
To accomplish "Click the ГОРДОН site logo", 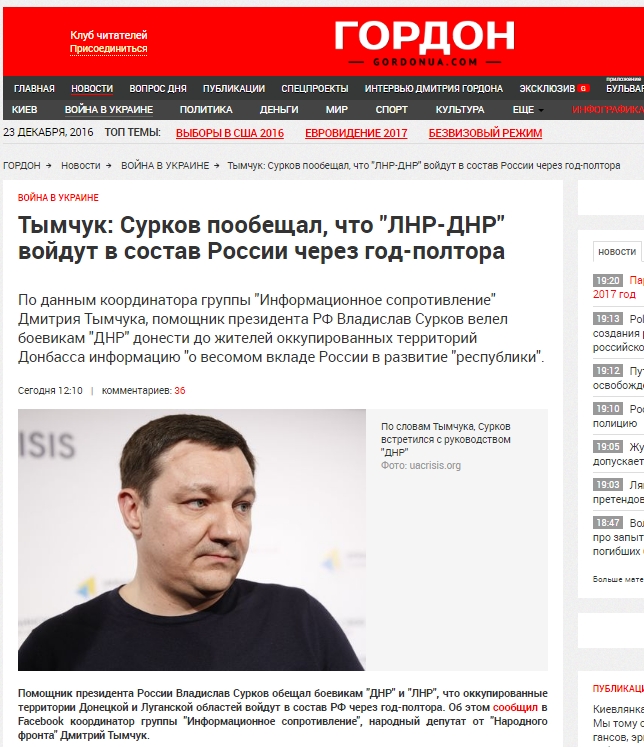I will coord(424,42).
